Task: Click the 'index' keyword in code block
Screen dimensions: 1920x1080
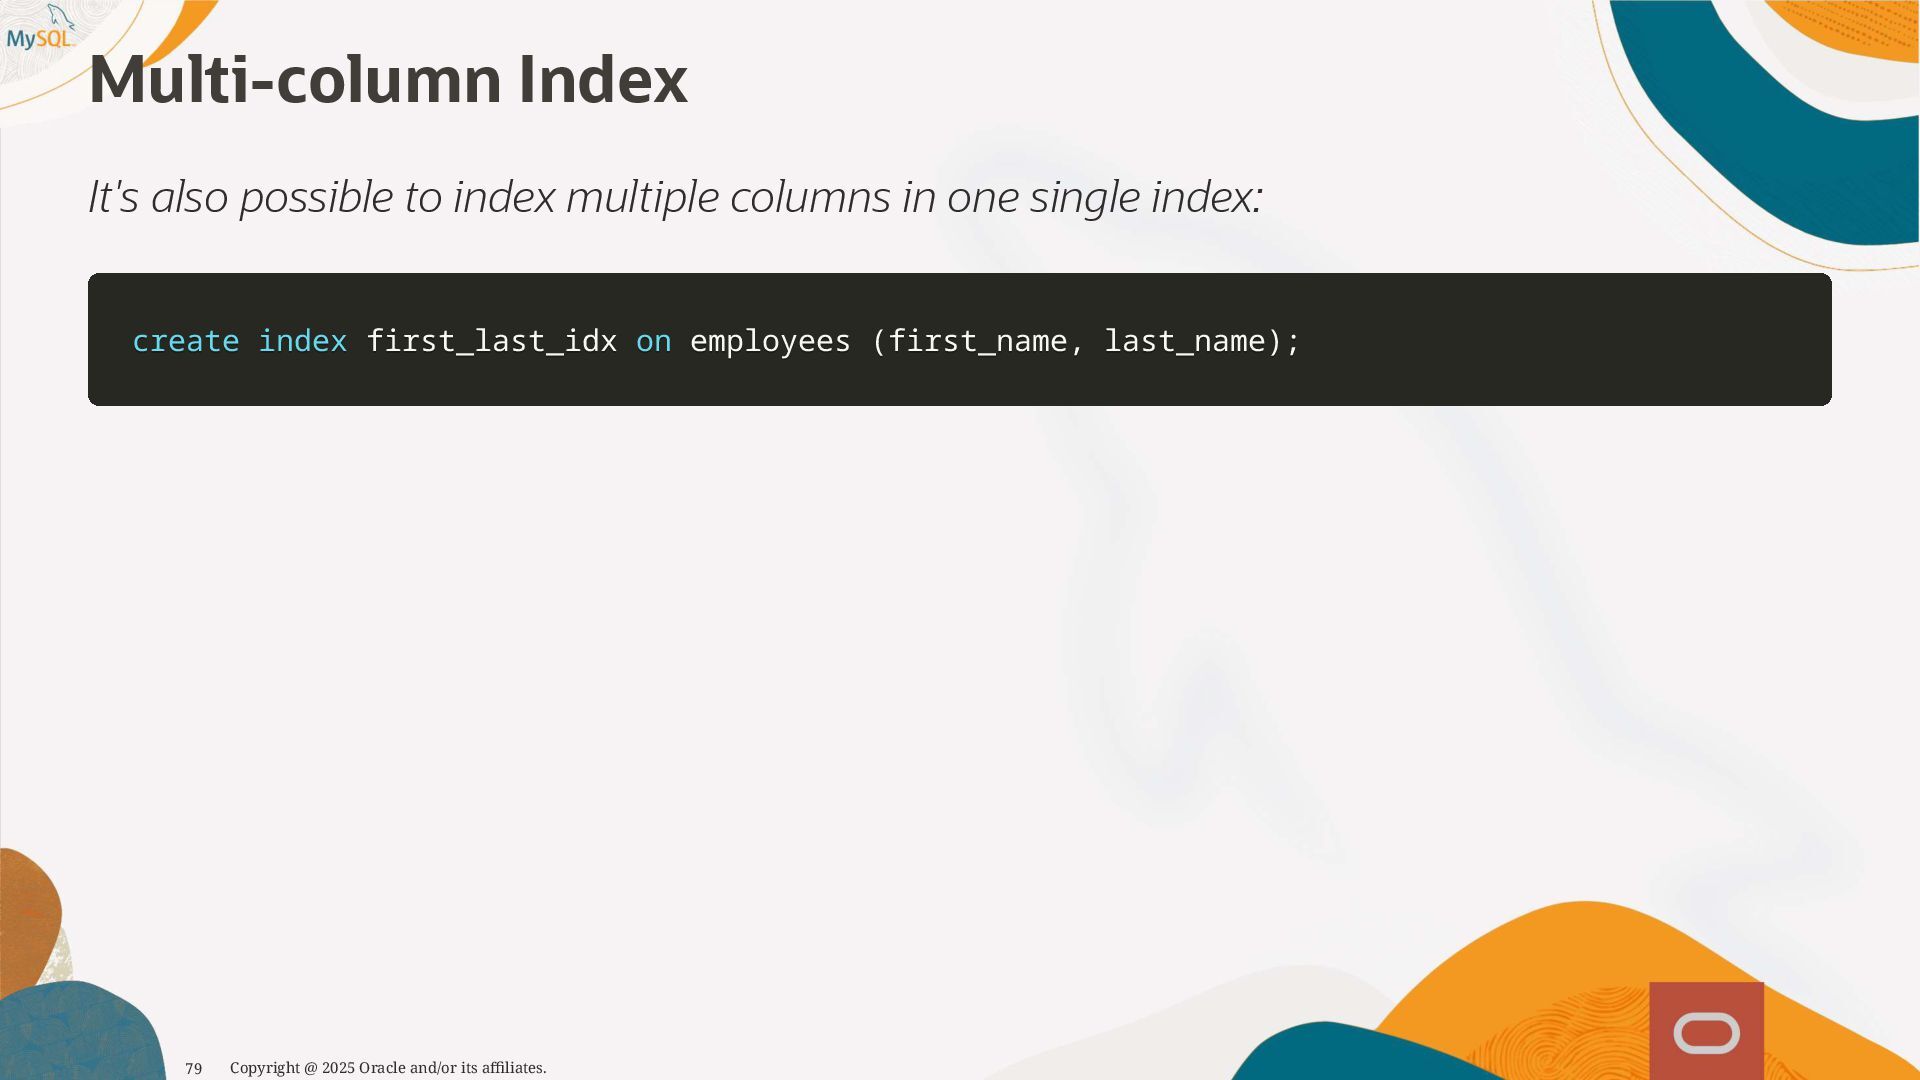Action: tap(302, 341)
